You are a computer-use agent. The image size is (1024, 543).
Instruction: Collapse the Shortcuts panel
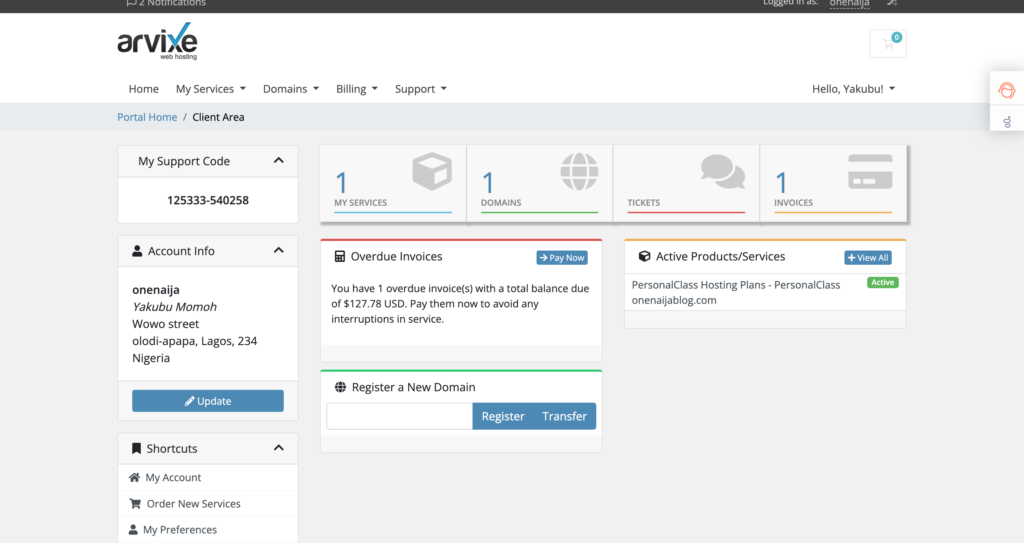coord(279,448)
